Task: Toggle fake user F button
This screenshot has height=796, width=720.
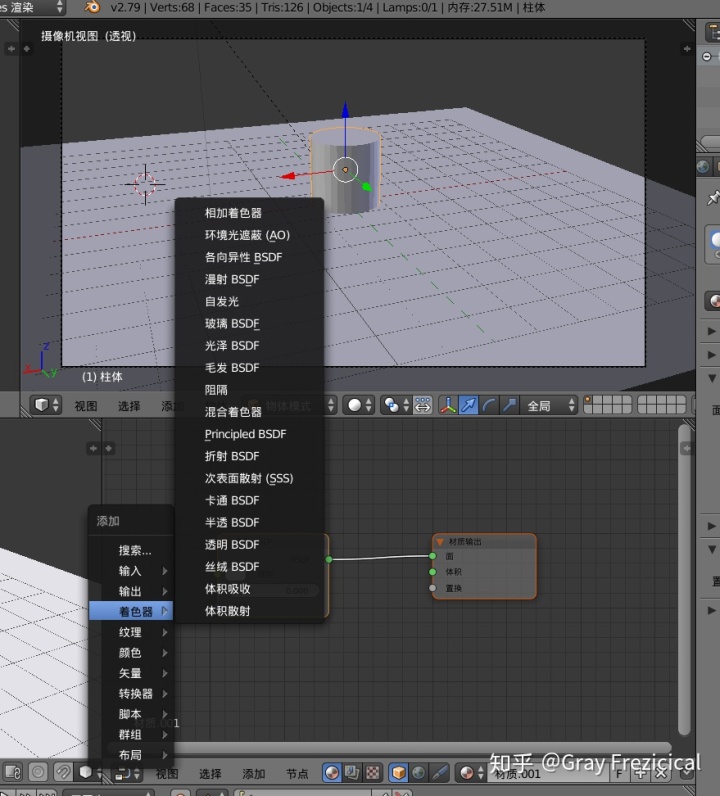Action: click(619, 773)
